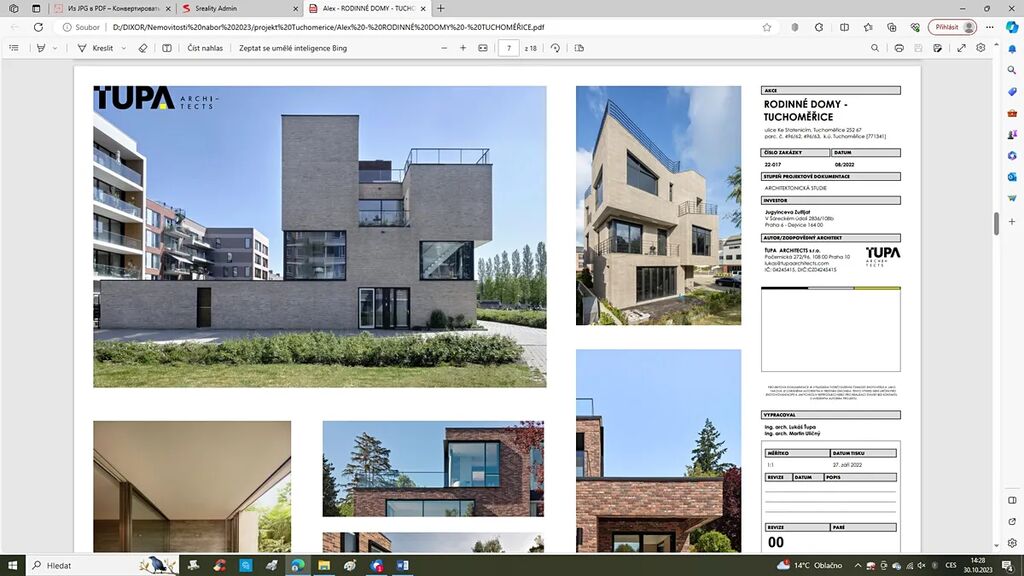The image size is (1024, 576).
Task: Print the PDF document
Action: (899, 48)
